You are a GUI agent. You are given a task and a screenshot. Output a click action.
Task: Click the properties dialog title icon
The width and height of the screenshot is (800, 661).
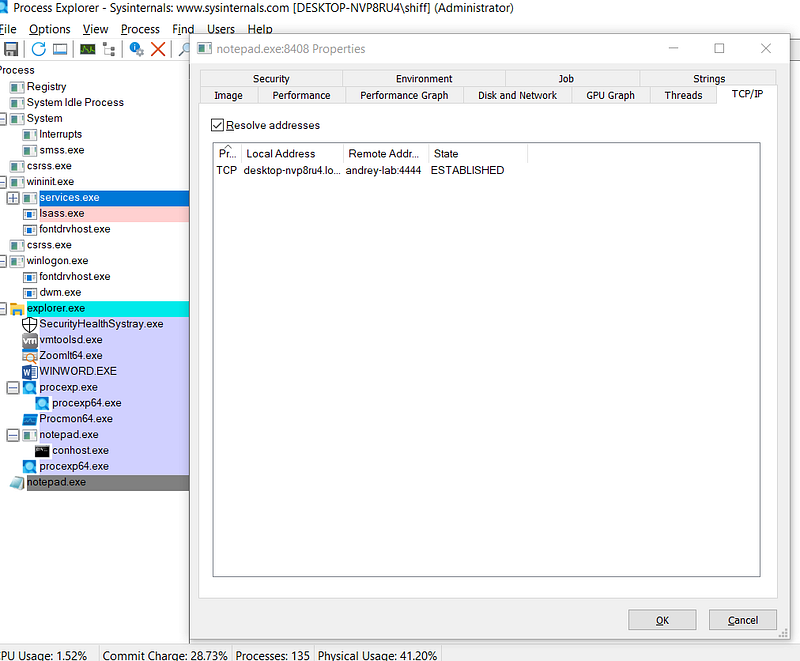(205, 48)
